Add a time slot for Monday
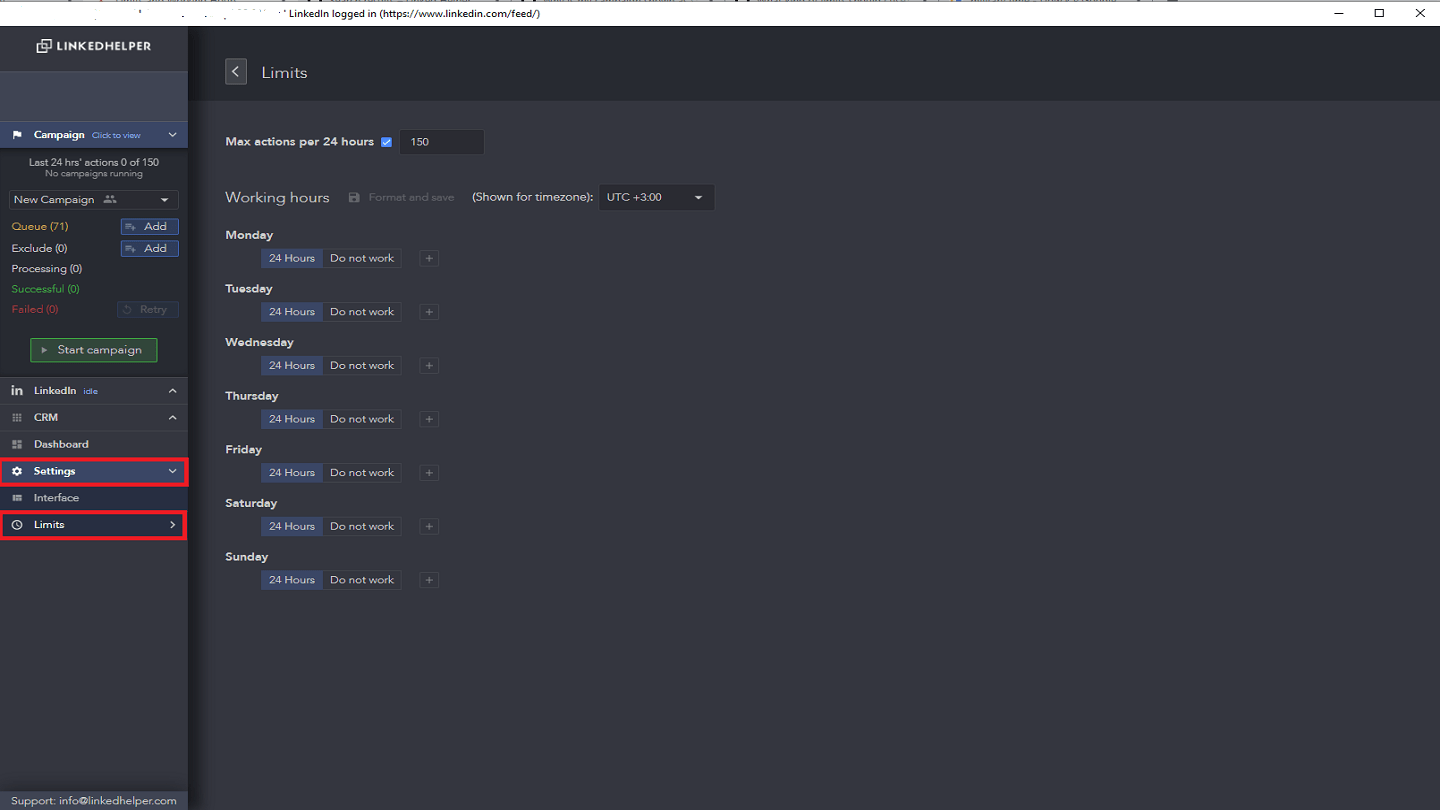The image size is (1440, 810). pos(429,258)
